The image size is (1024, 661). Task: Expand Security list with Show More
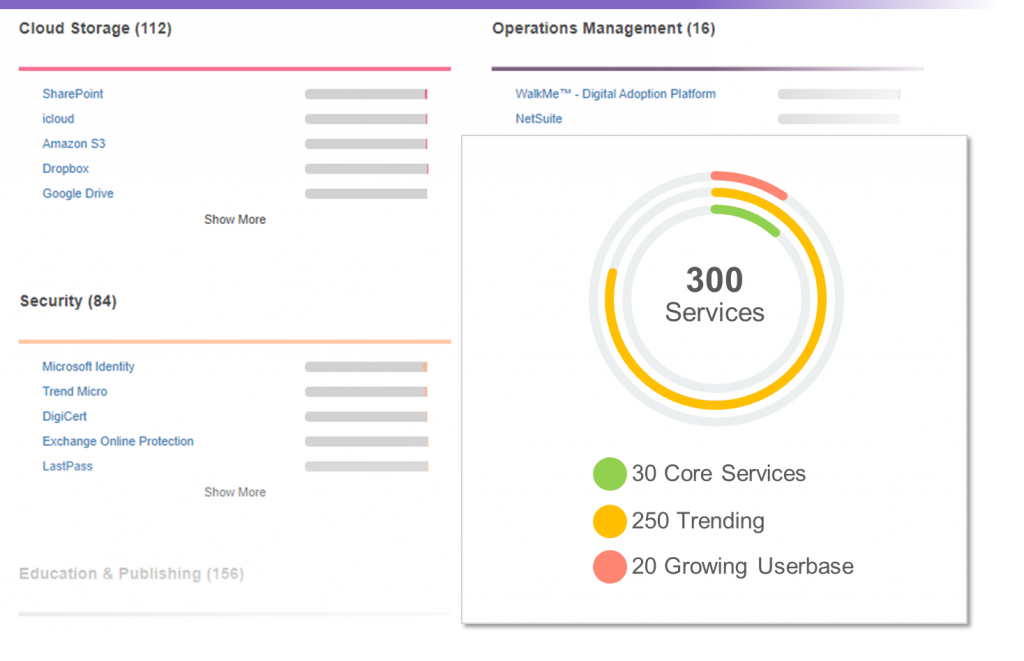coord(235,492)
